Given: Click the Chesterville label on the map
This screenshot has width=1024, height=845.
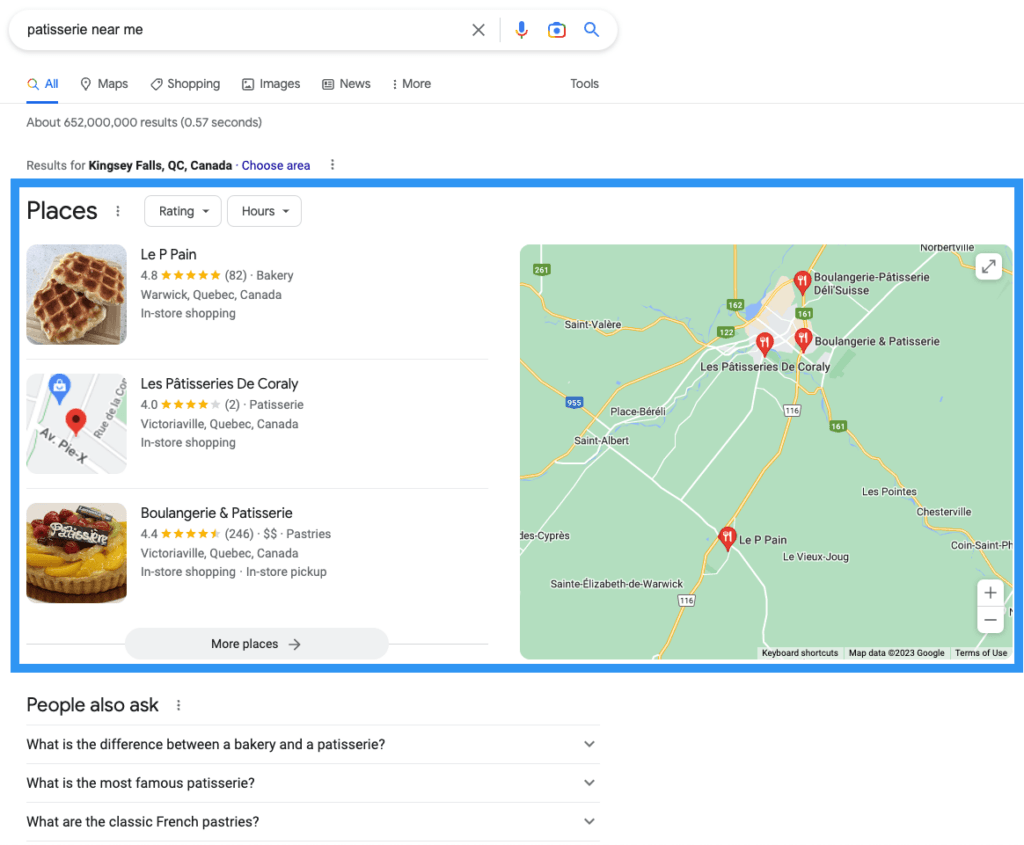Looking at the screenshot, I should click(x=944, y=512).
